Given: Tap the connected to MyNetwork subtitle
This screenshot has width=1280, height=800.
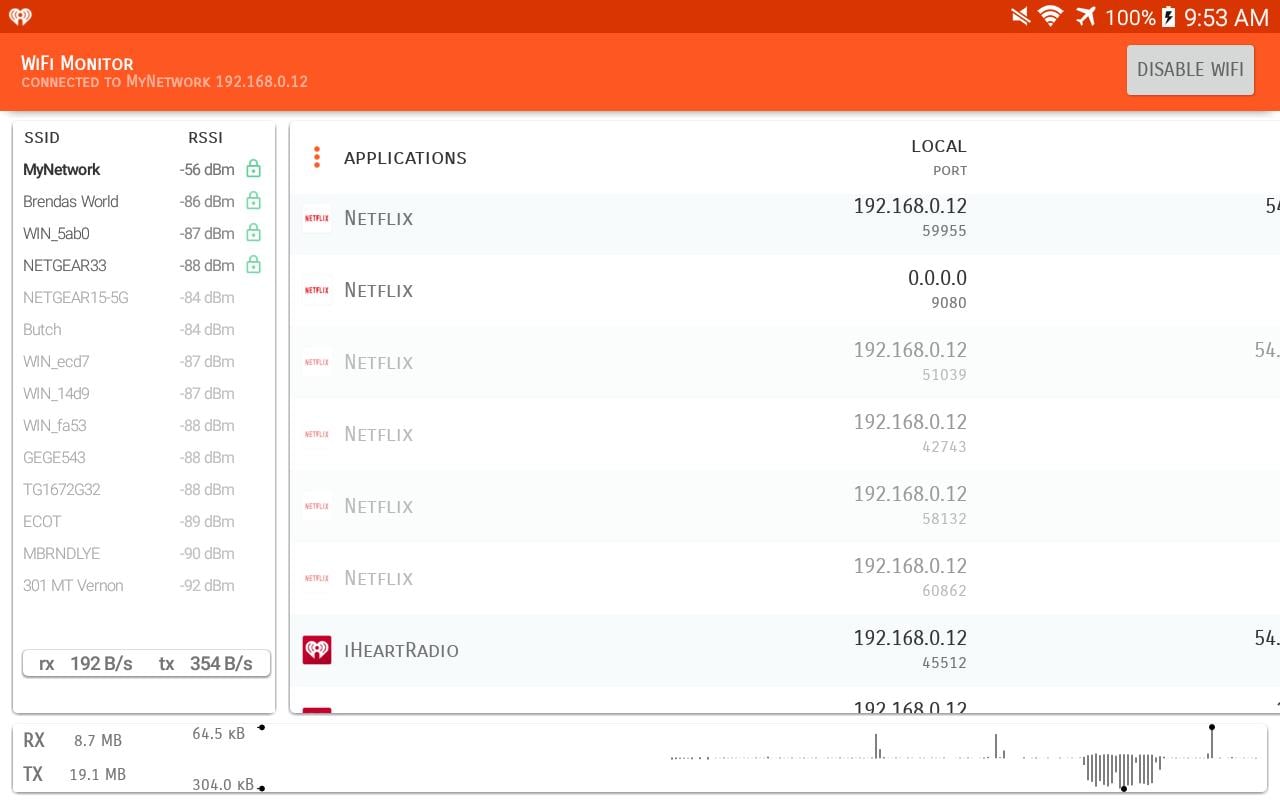Looking at the screenshot, I should [164, 82].
